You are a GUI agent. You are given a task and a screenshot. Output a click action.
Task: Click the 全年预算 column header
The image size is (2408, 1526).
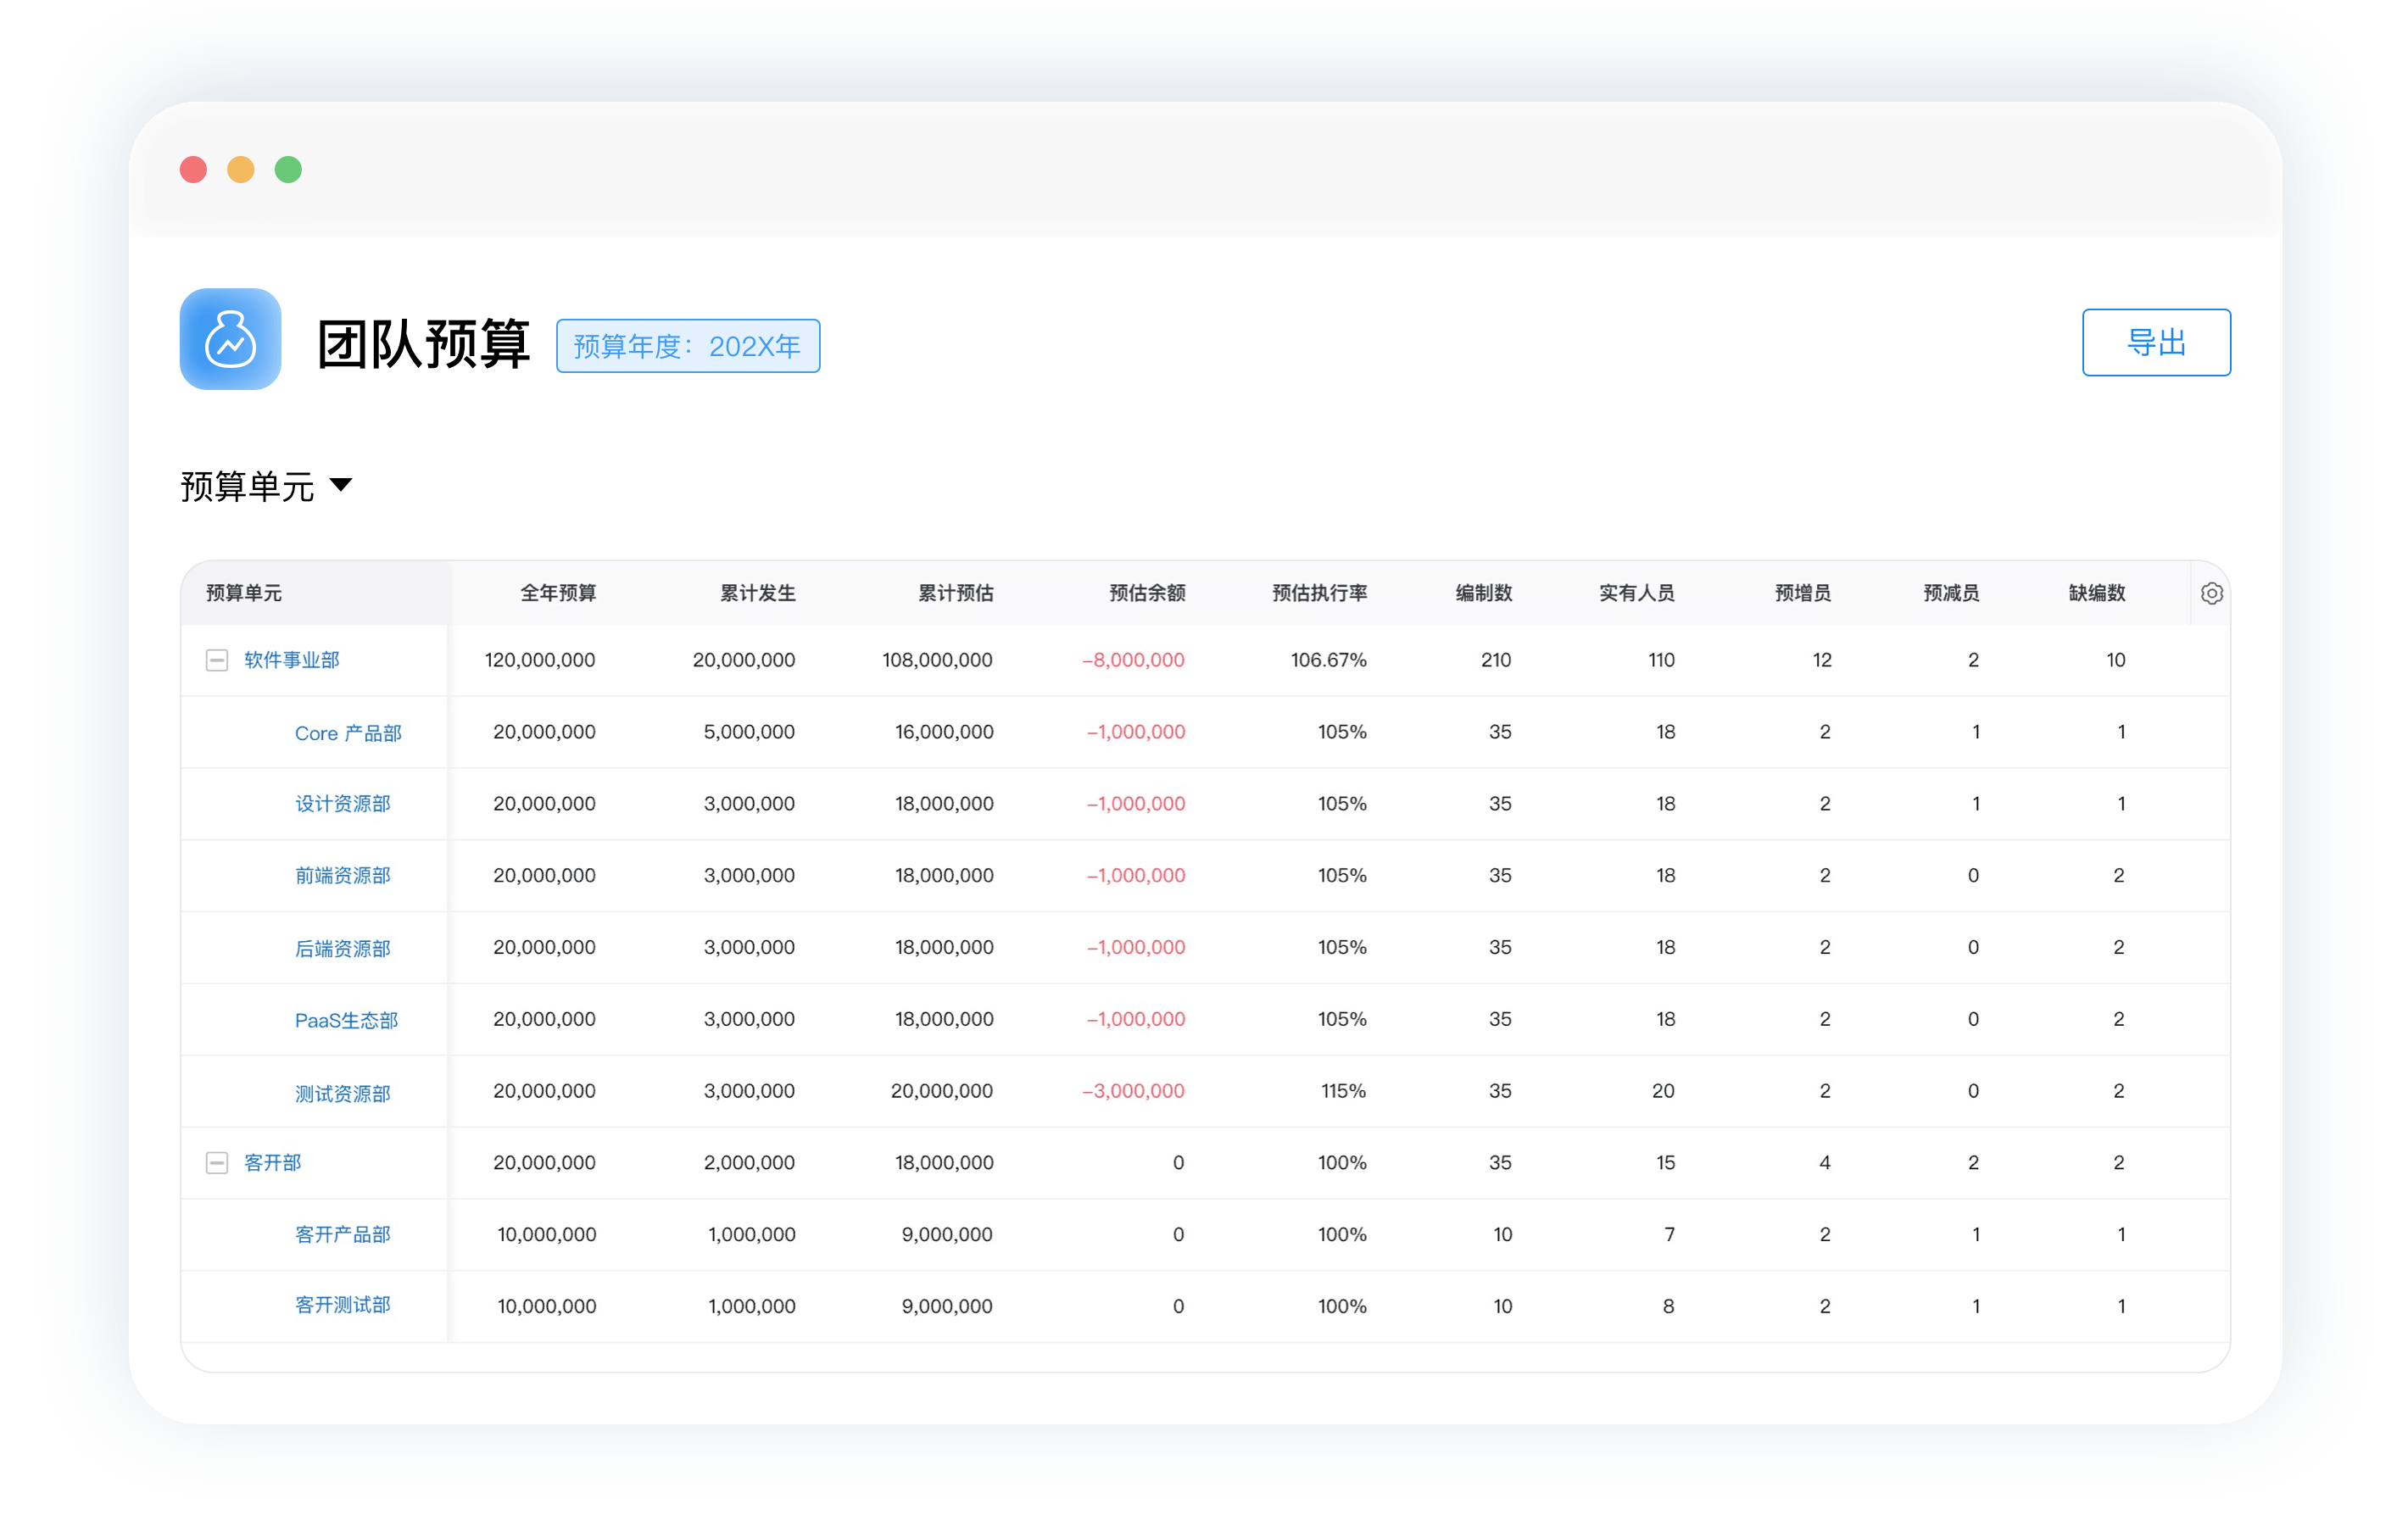tap(557, 593)
